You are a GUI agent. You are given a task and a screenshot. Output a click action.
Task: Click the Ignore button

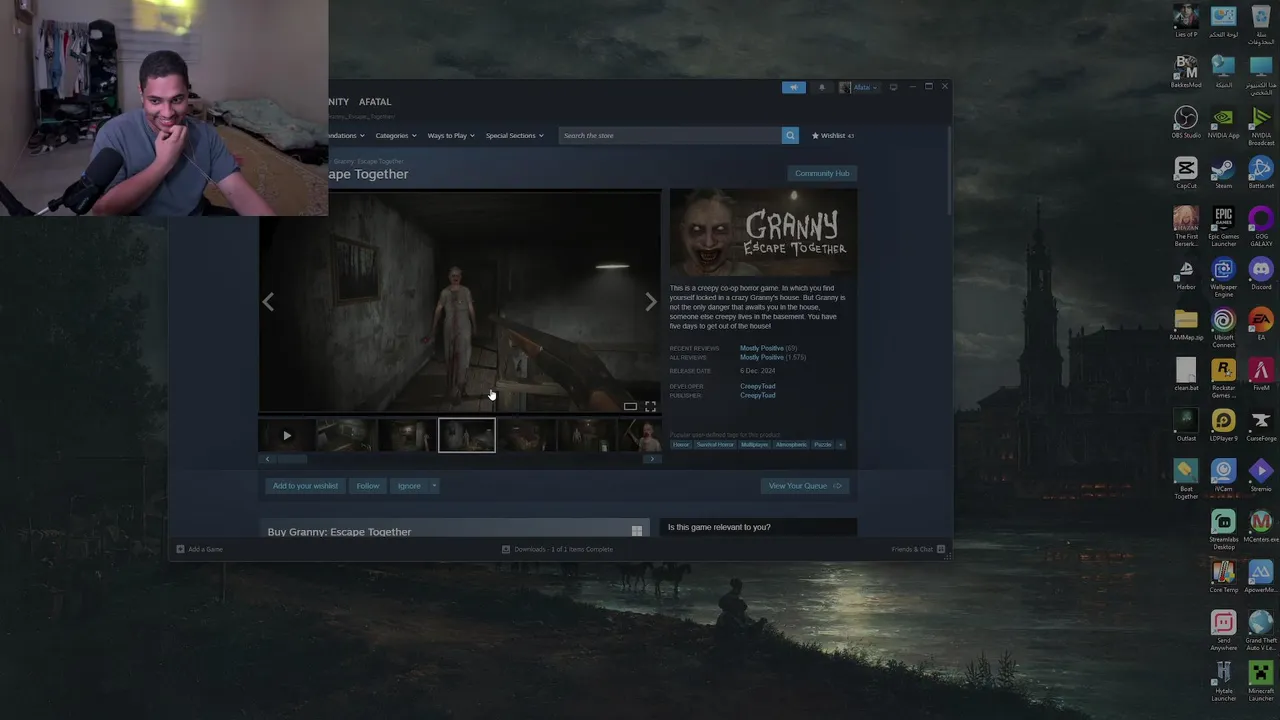coord(409,486)
